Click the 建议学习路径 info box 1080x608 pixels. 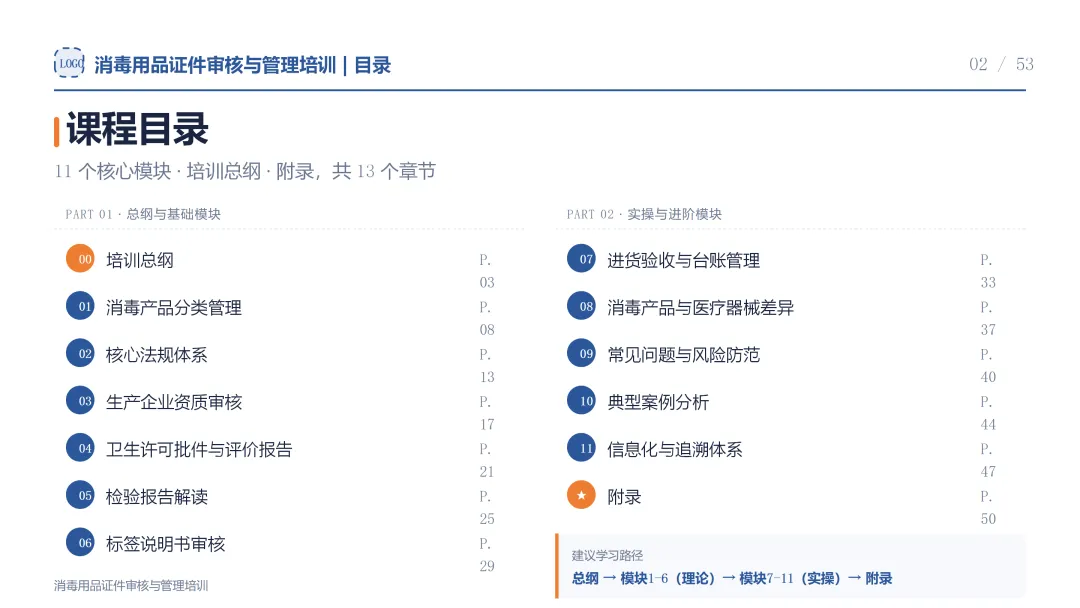tap(791, 566)
